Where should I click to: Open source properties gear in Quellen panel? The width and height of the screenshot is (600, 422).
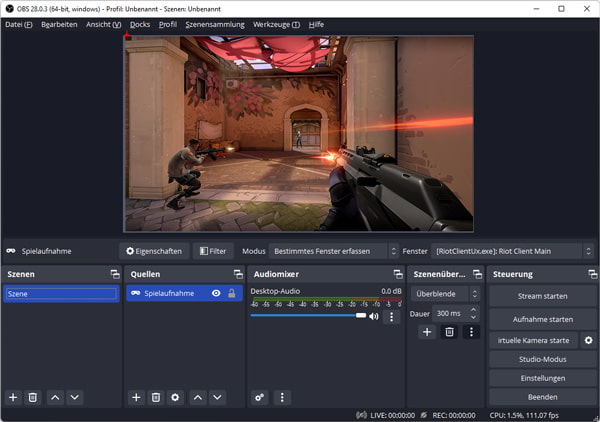(x=176, y=397)
